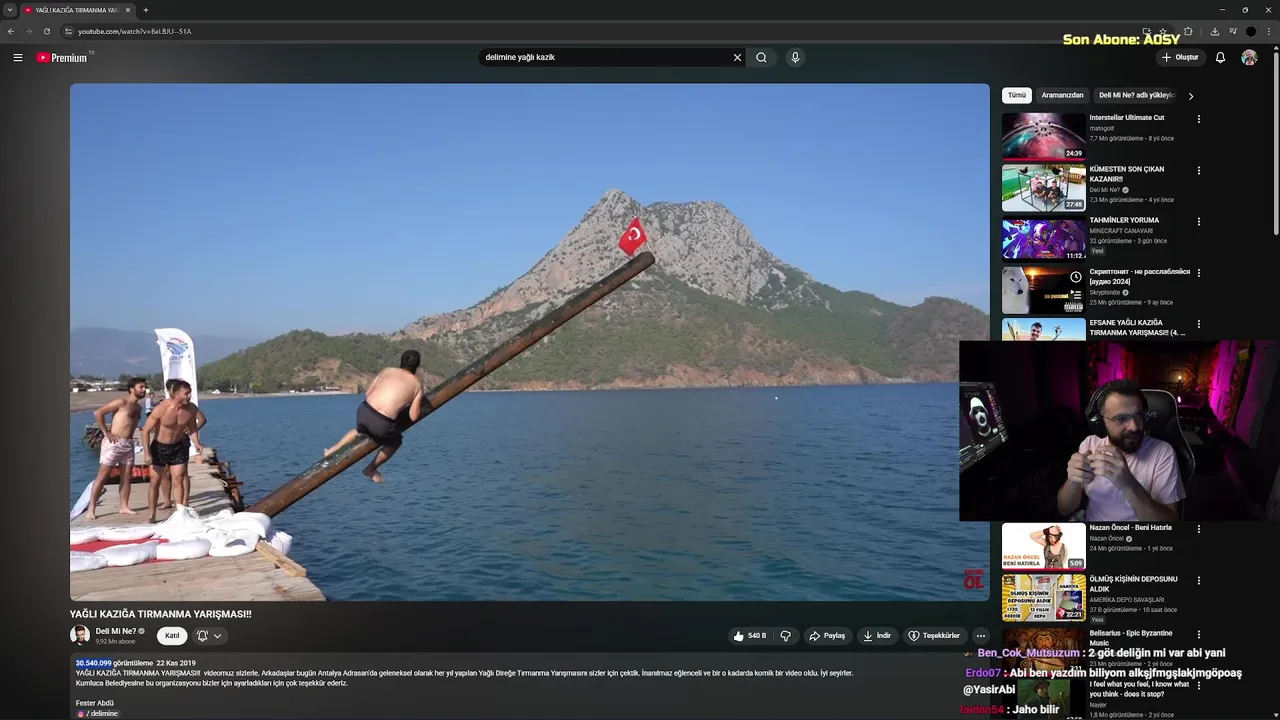Click the Katıl join button

tap(172, 636)
